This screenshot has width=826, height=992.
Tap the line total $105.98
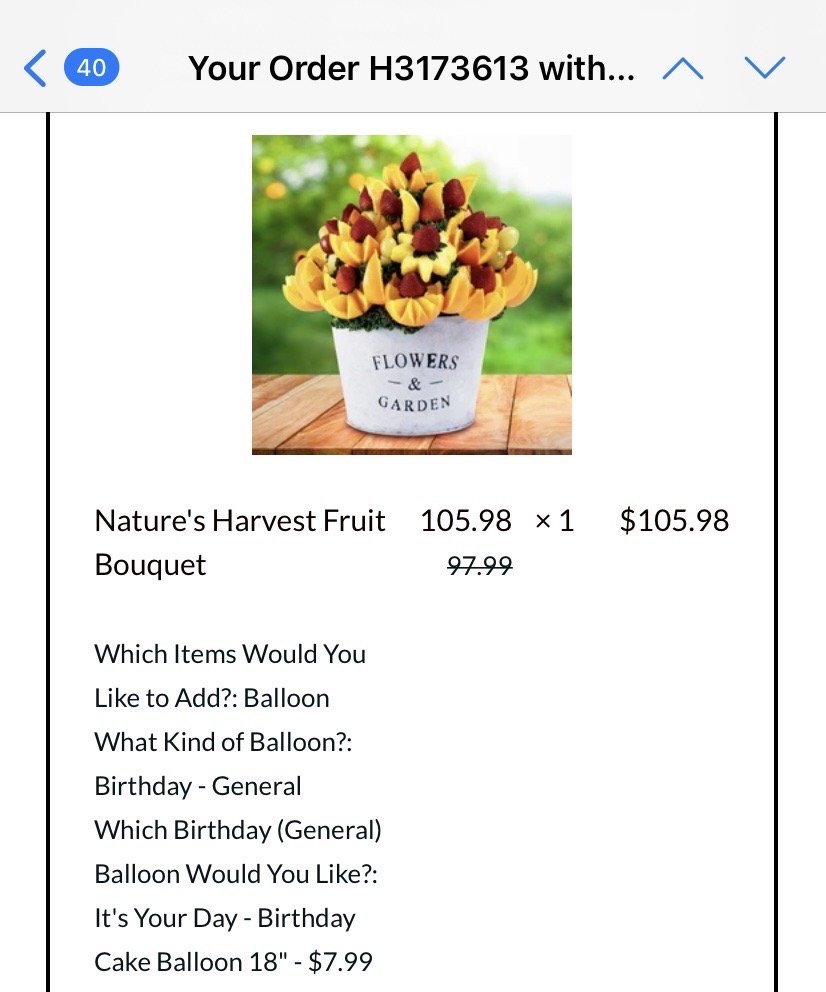point(674,521)
